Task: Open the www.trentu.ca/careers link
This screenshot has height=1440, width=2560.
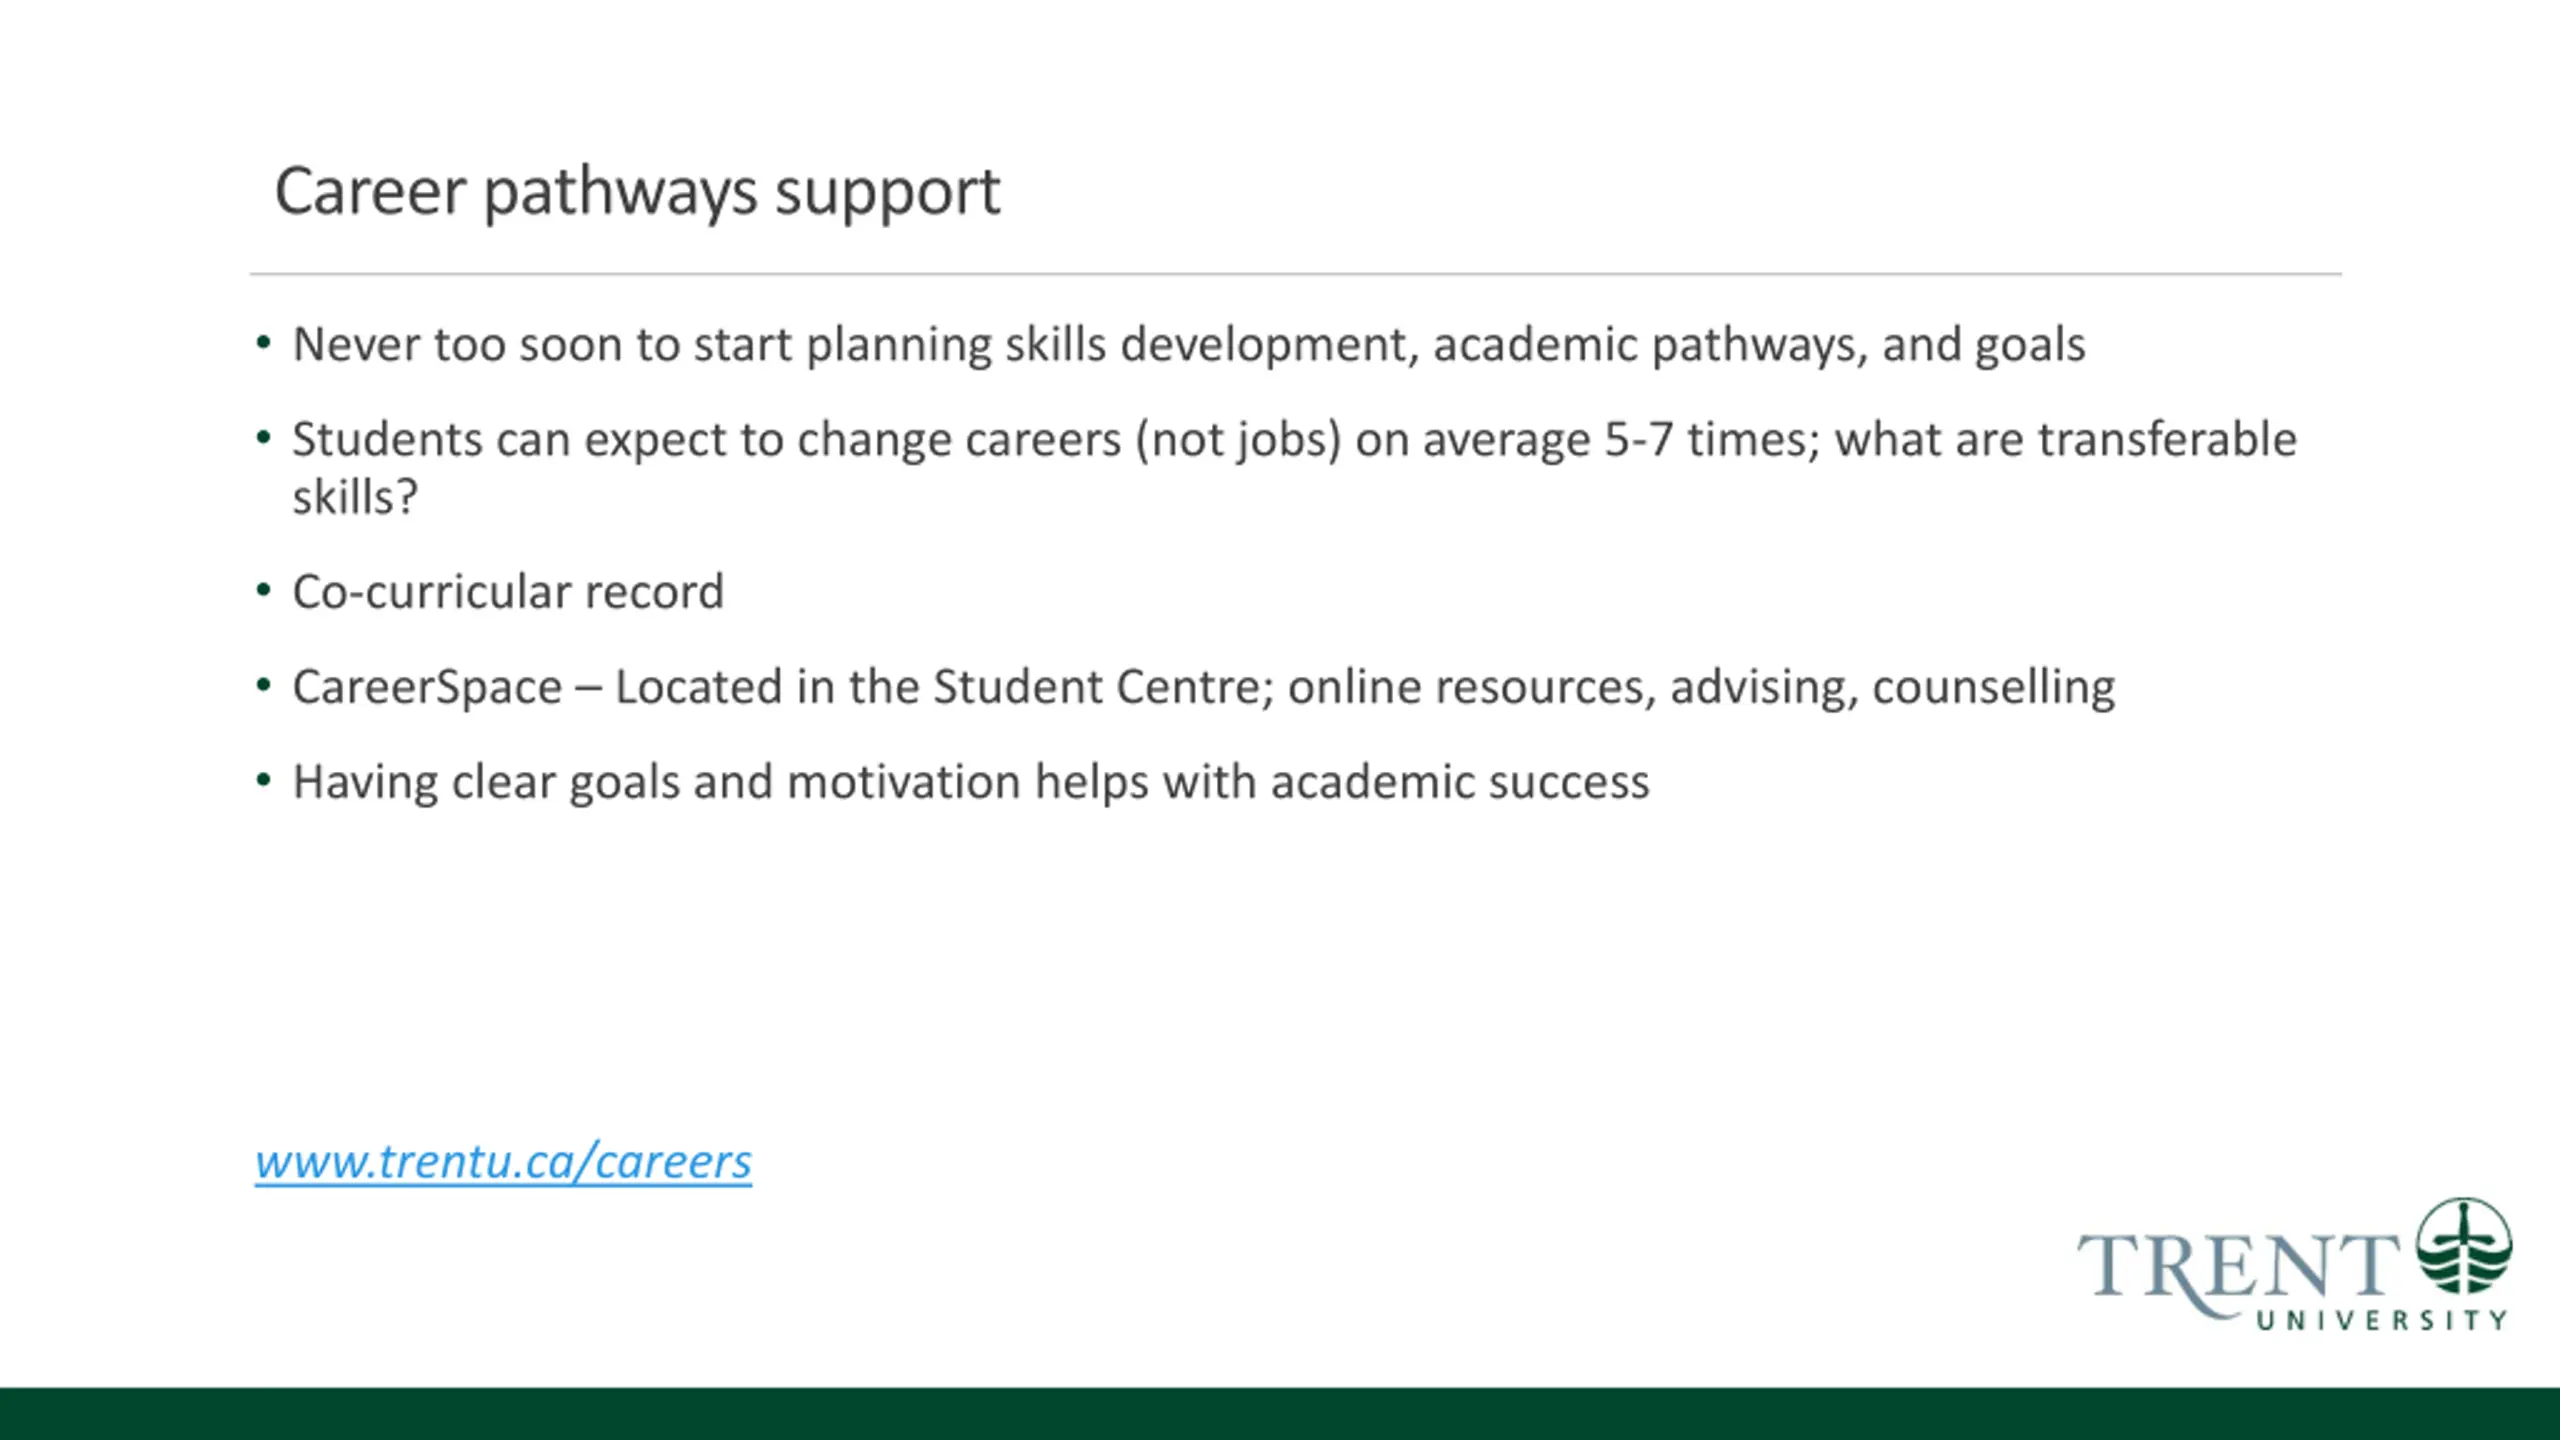Action: [x=503, y=1162]
